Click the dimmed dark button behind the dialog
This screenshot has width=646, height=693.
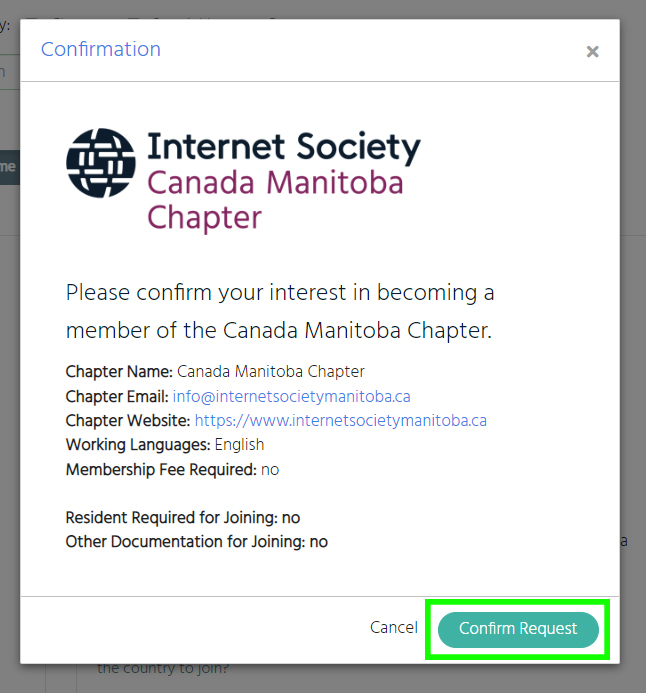[10, 167]
